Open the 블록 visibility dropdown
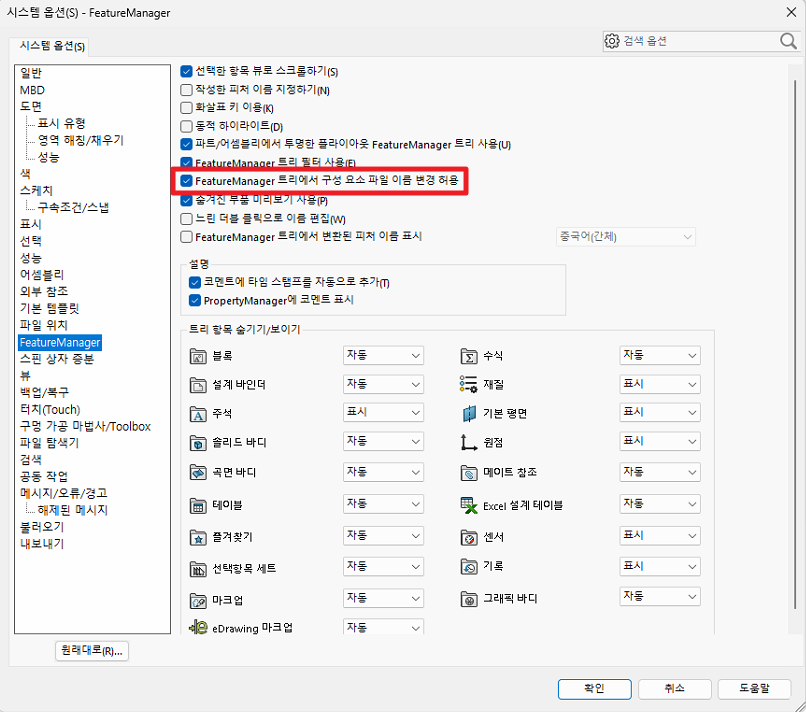 (x=383, y=355)
